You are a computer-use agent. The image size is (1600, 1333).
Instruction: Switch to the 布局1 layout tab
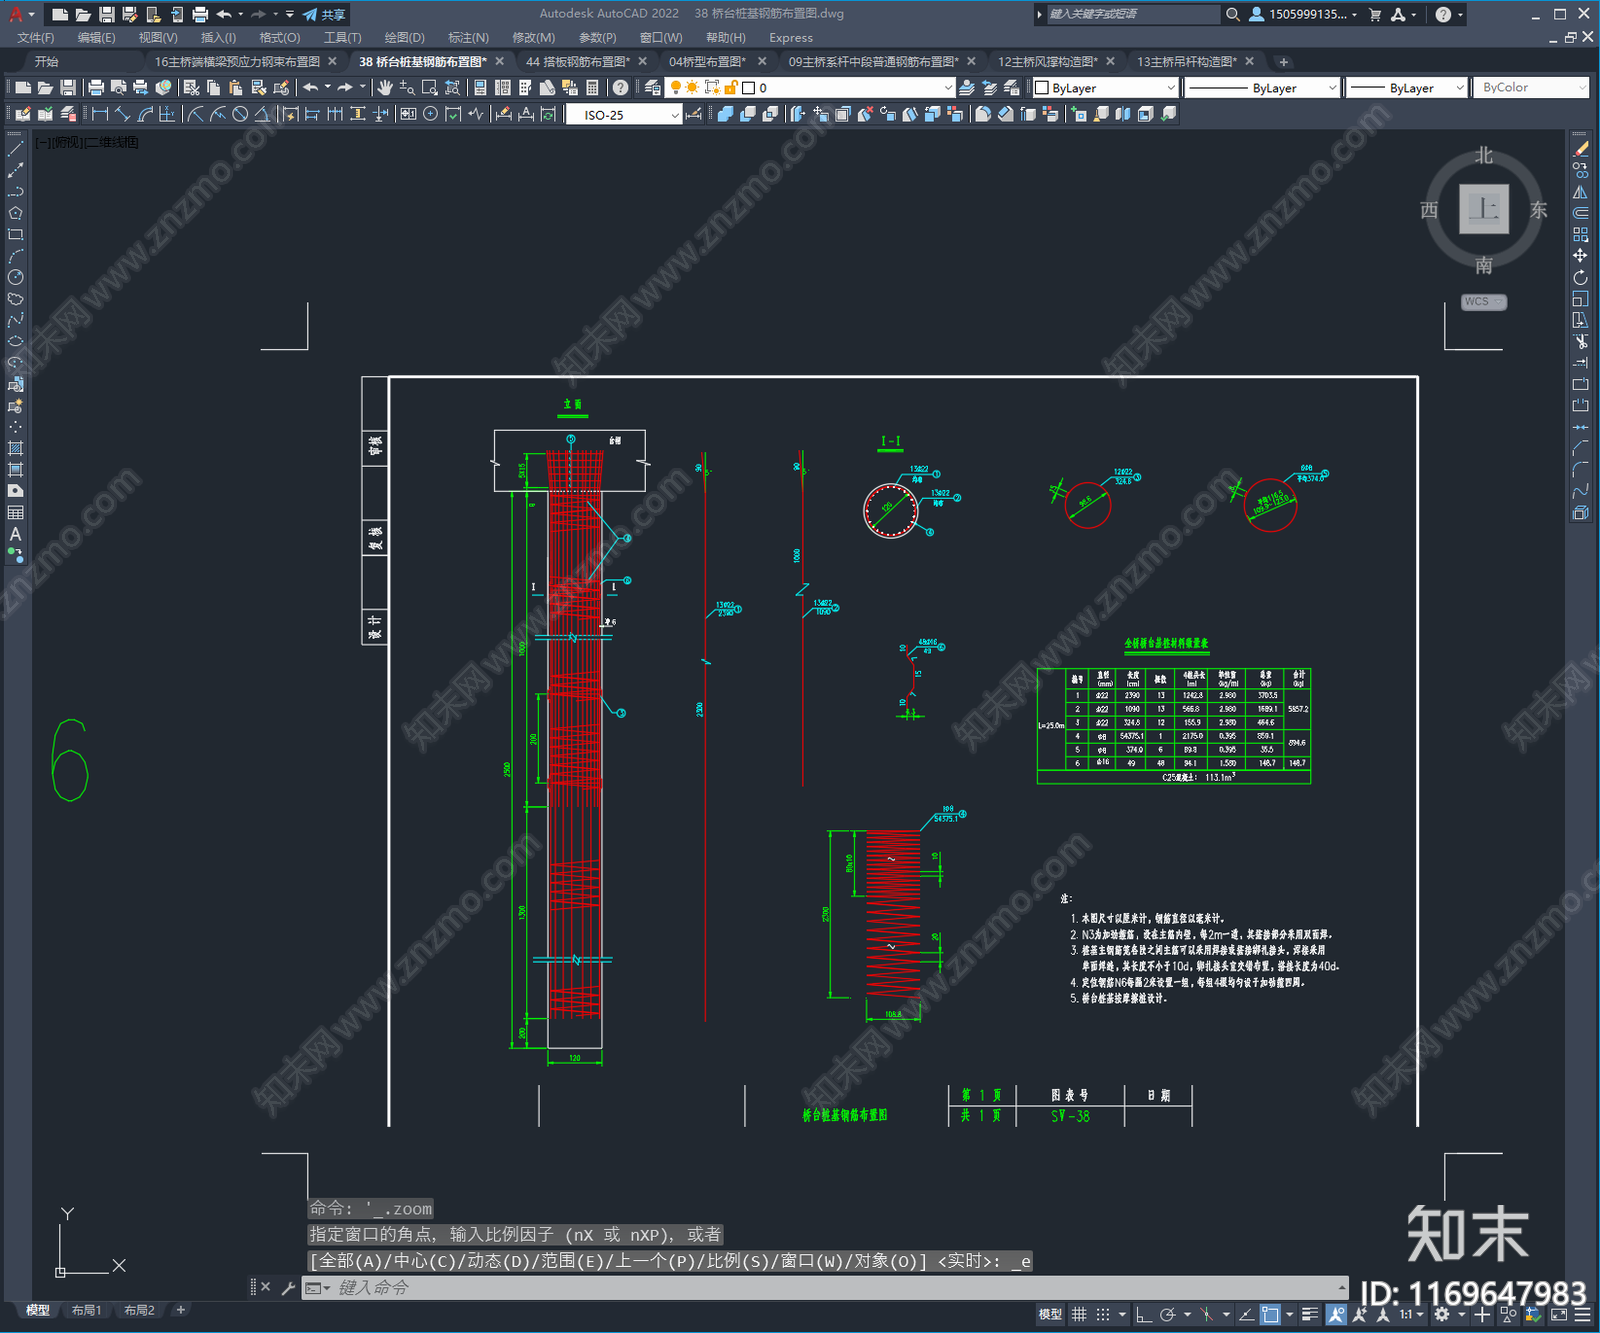tap(86, 1310)
